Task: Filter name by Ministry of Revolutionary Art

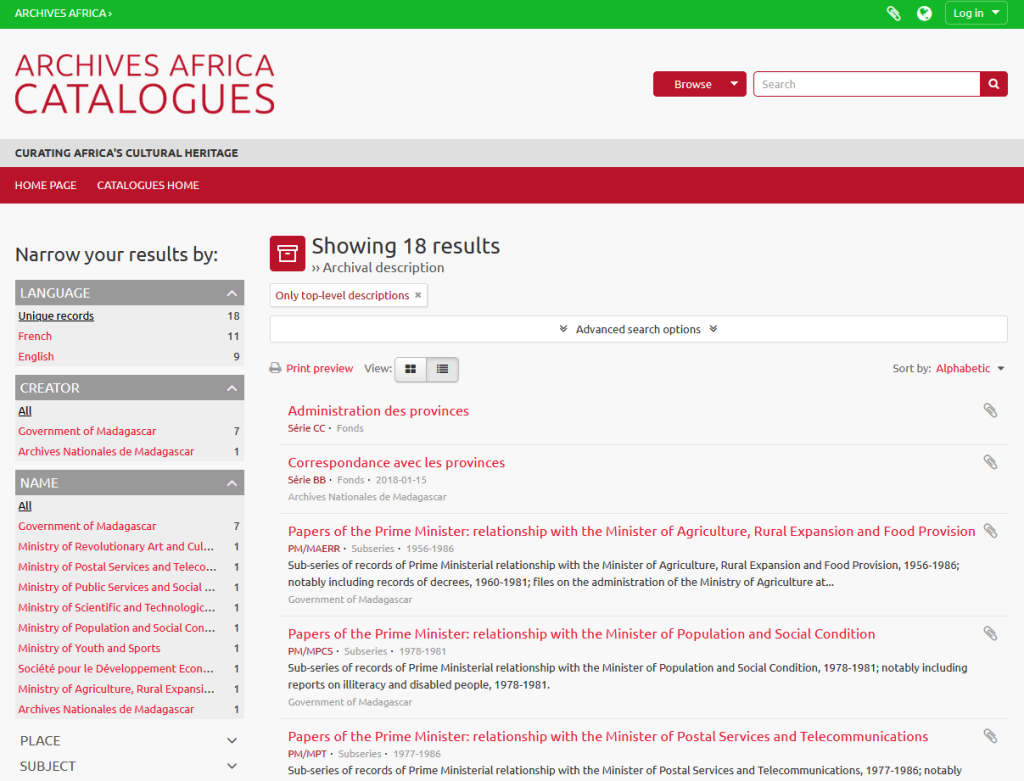Action: tap(116, 547)
